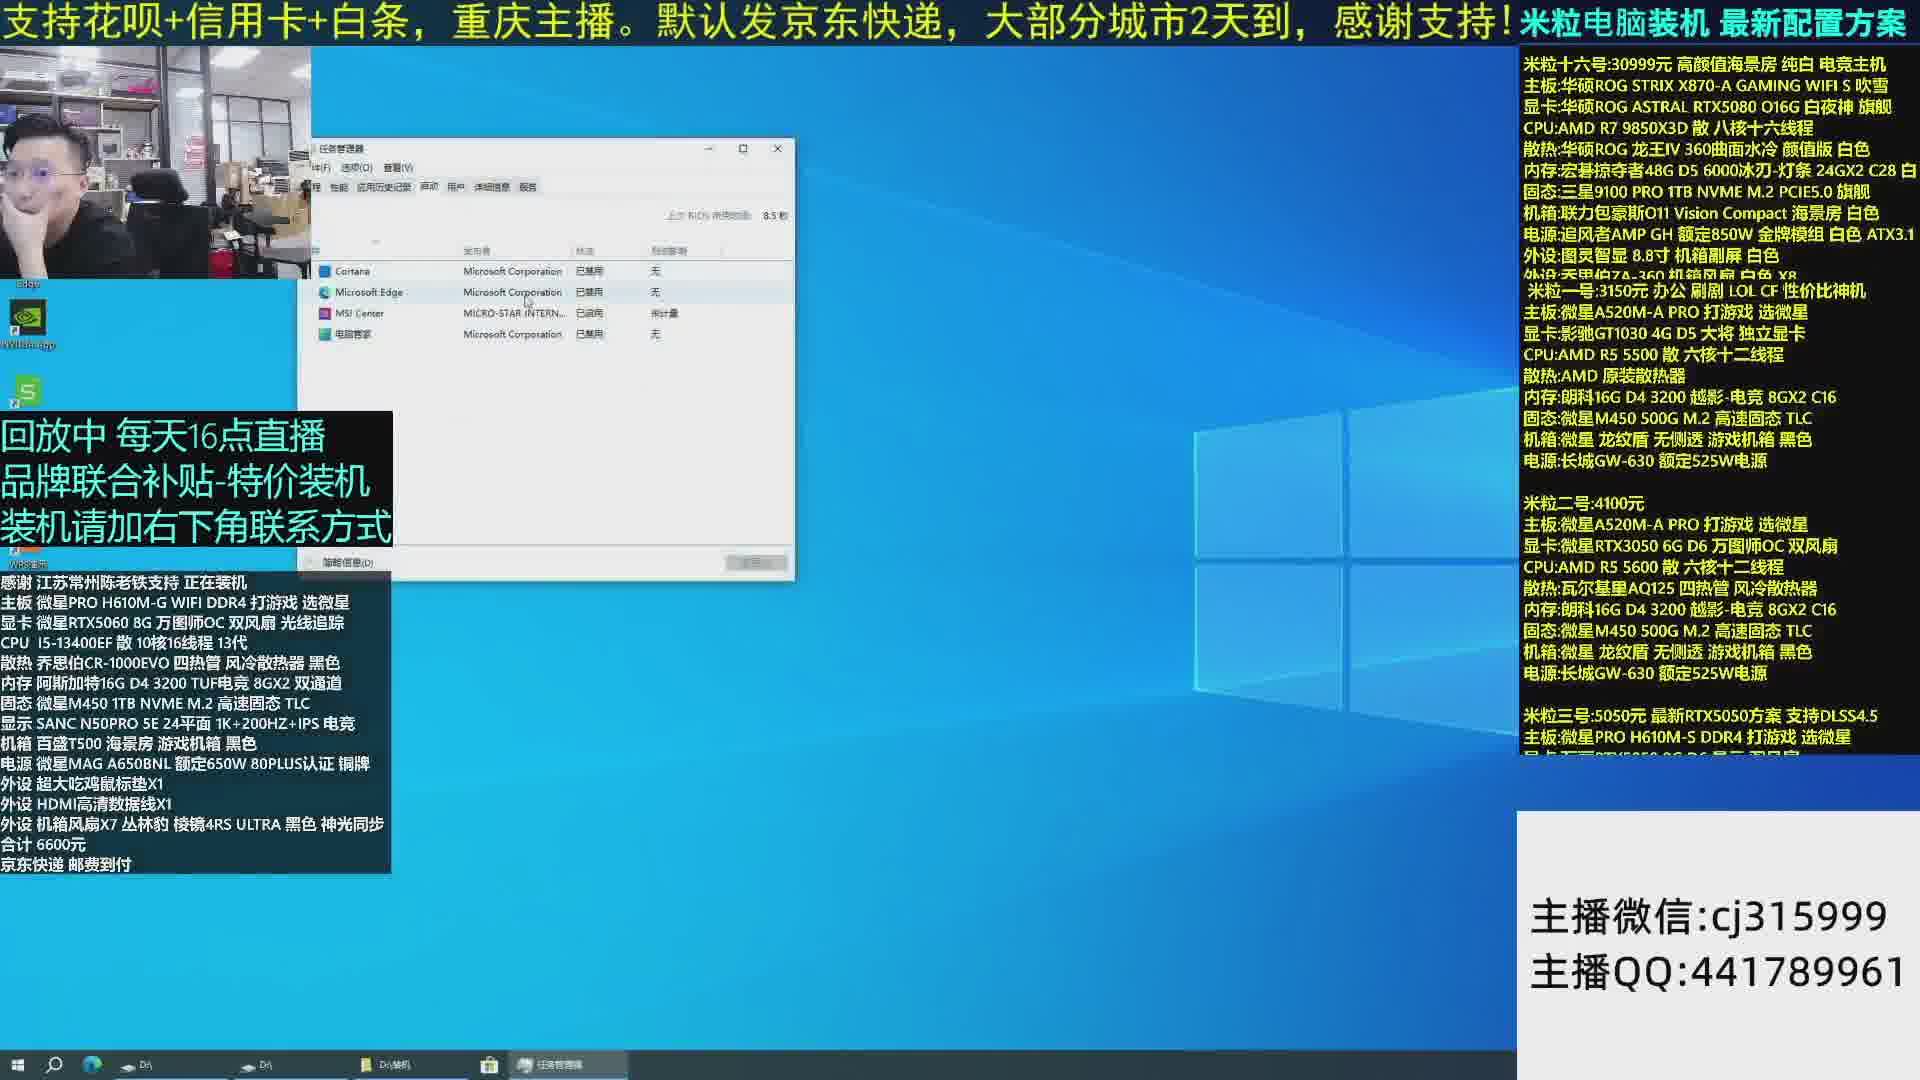The height and width of the screenshot is (1080, 1920).
Task: Select the MSI Center startup entry
Action: [359, 313]
